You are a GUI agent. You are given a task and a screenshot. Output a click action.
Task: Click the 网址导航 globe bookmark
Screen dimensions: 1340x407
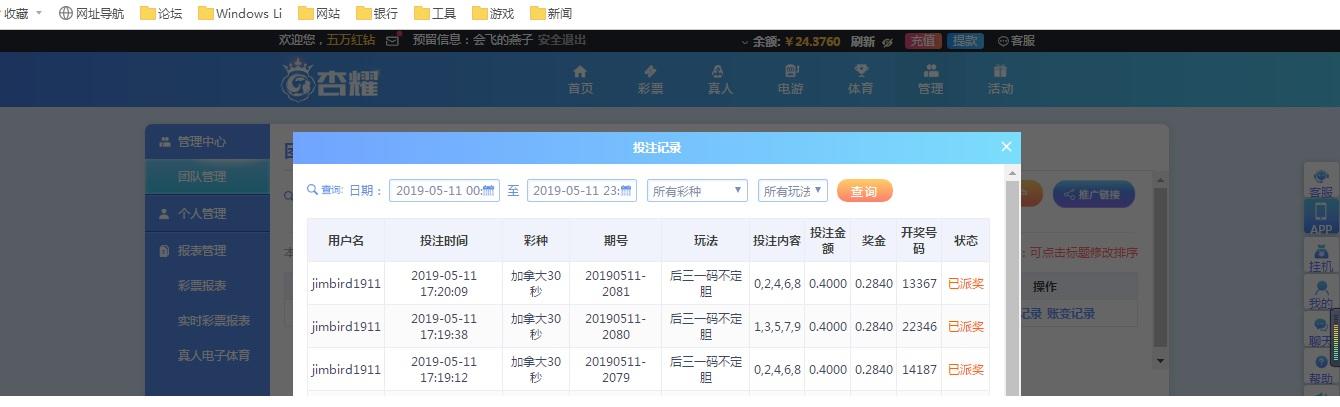pos(92,13)
